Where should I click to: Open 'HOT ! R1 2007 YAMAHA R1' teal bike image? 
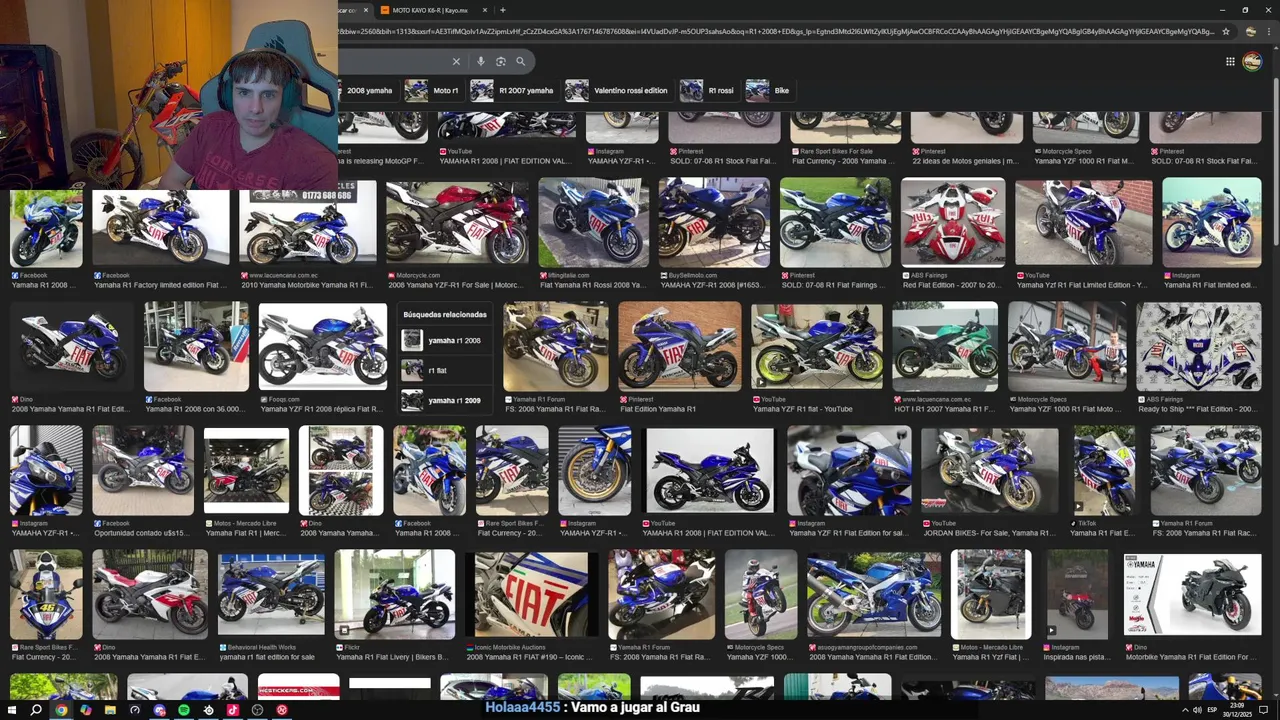click(x=945, y=346)
